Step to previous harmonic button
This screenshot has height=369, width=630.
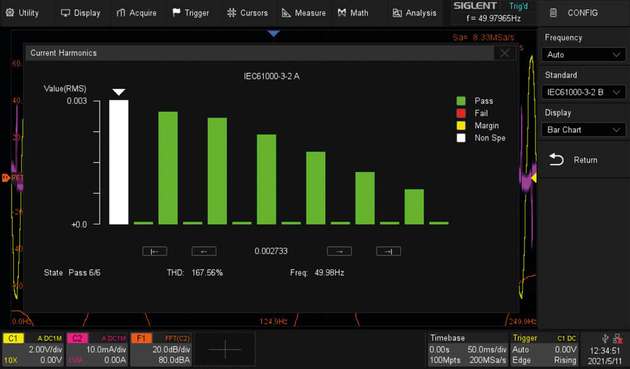[204, 251]
